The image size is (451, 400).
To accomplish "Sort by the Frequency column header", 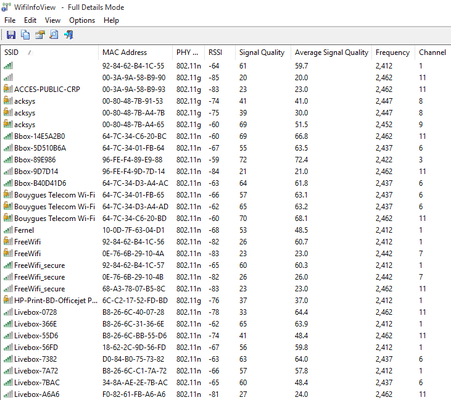I will [x=393, y=52].
